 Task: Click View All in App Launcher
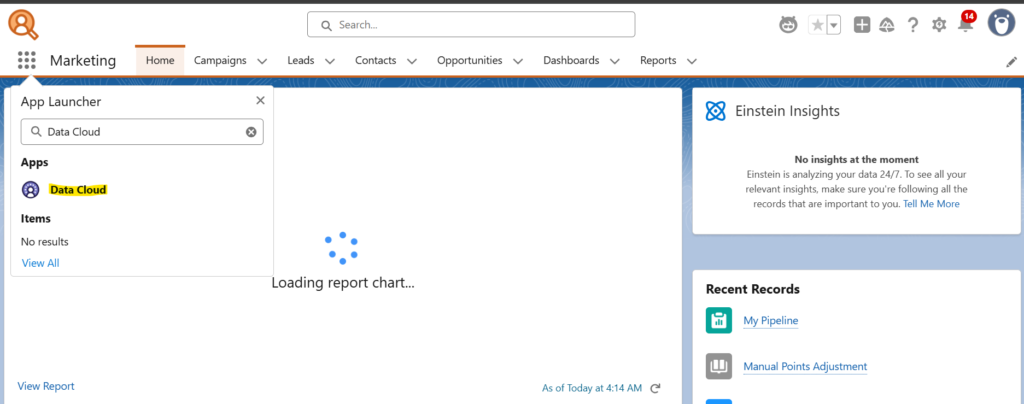pyautogui.click(x=40, y=263)
